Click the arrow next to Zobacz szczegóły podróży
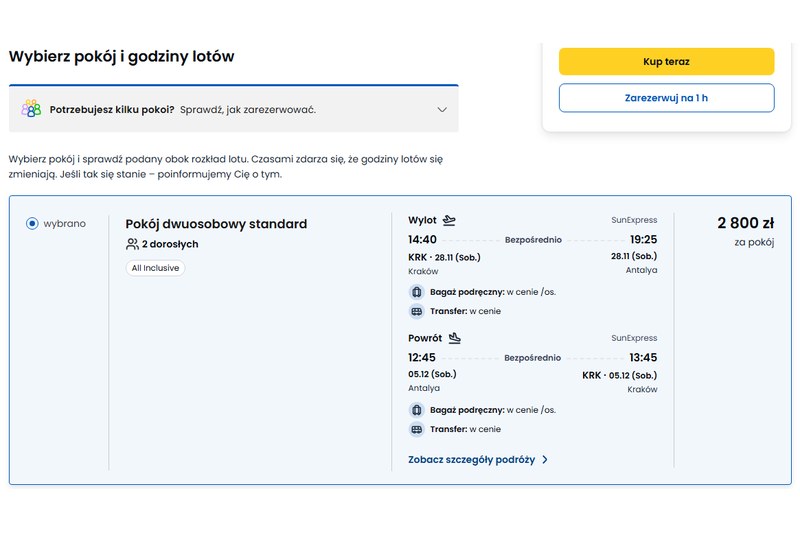The width and height of the screenshot is (800, 533). [545, 460]
